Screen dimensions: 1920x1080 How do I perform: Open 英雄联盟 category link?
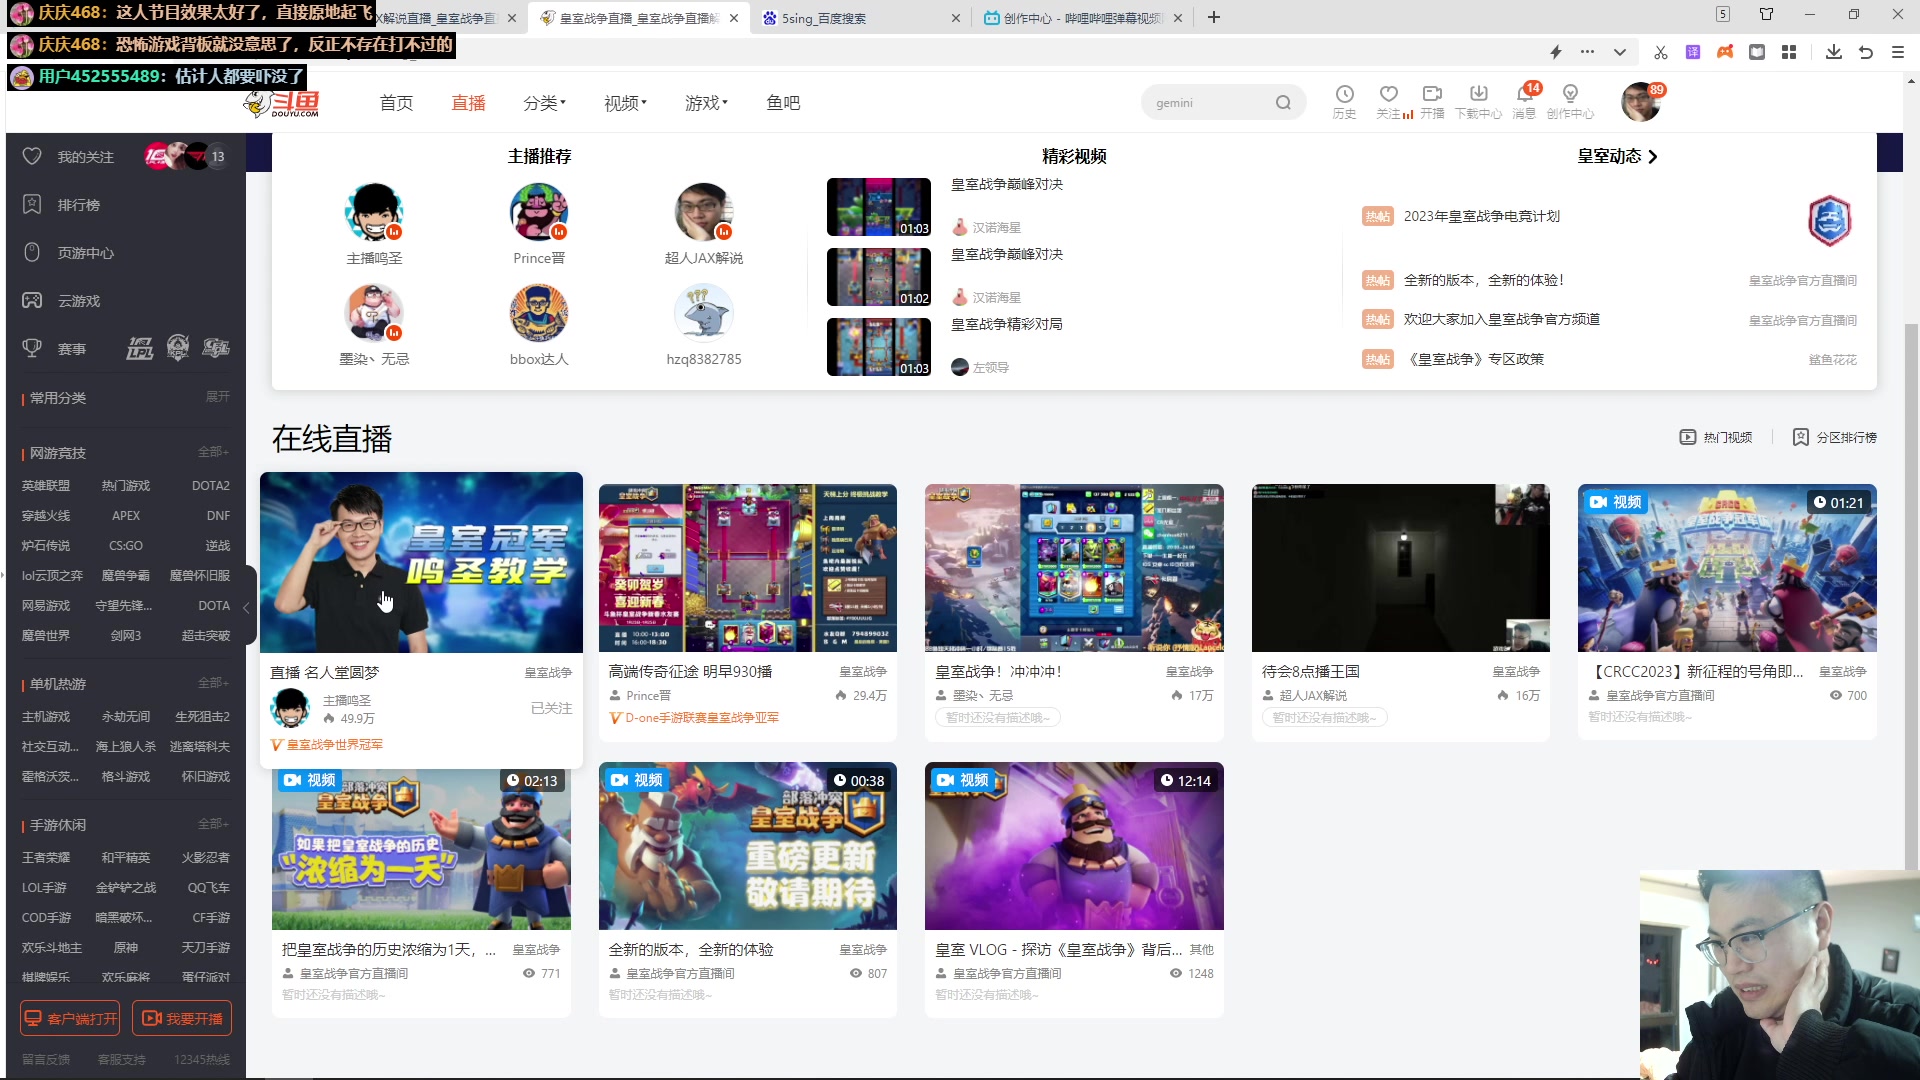tap(46, 486)
